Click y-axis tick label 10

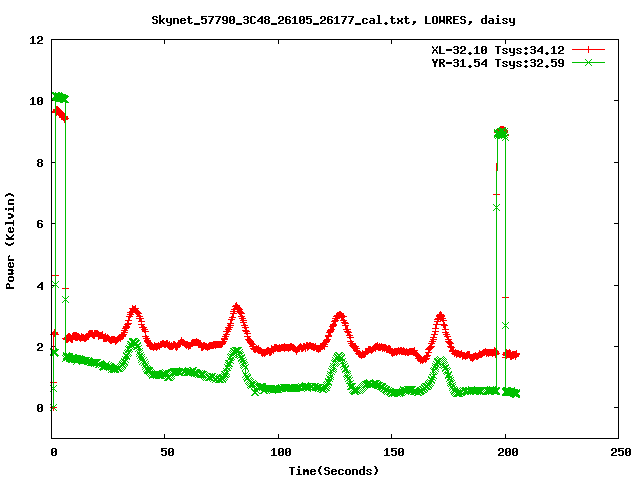click(x=36, y=101)
